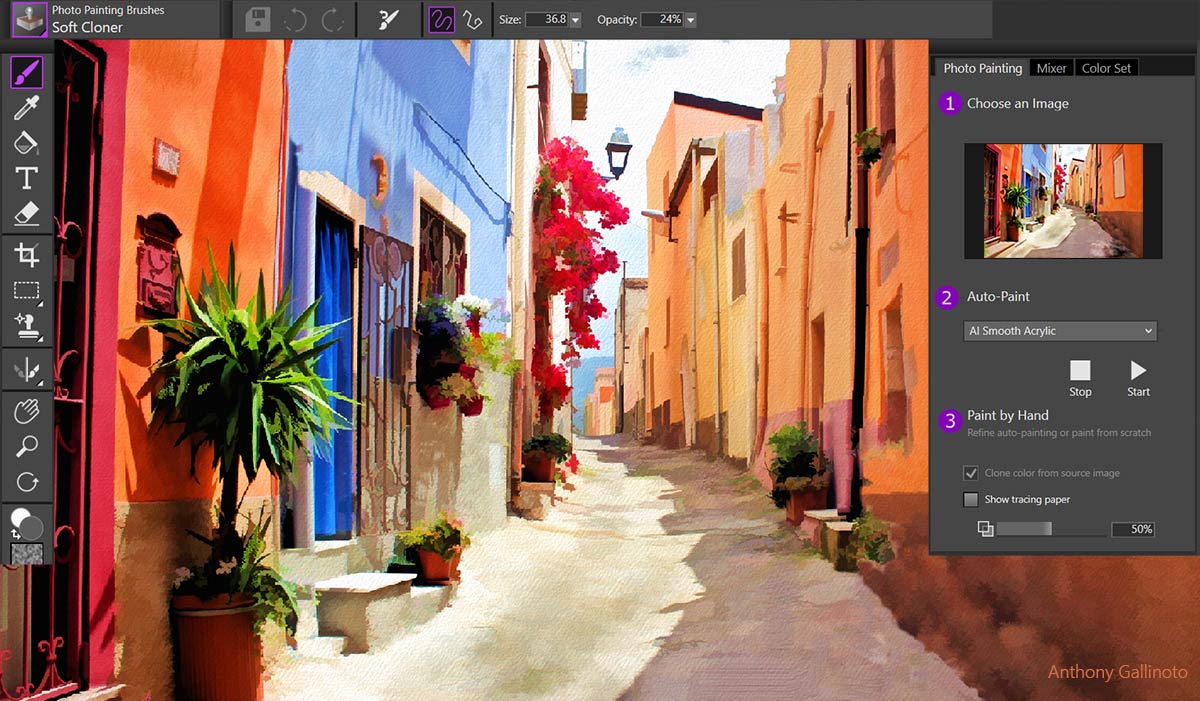The width and height of the screenshot is (1200, 701).
Task: Choose the Eraser tool
Action: (26, 213)
